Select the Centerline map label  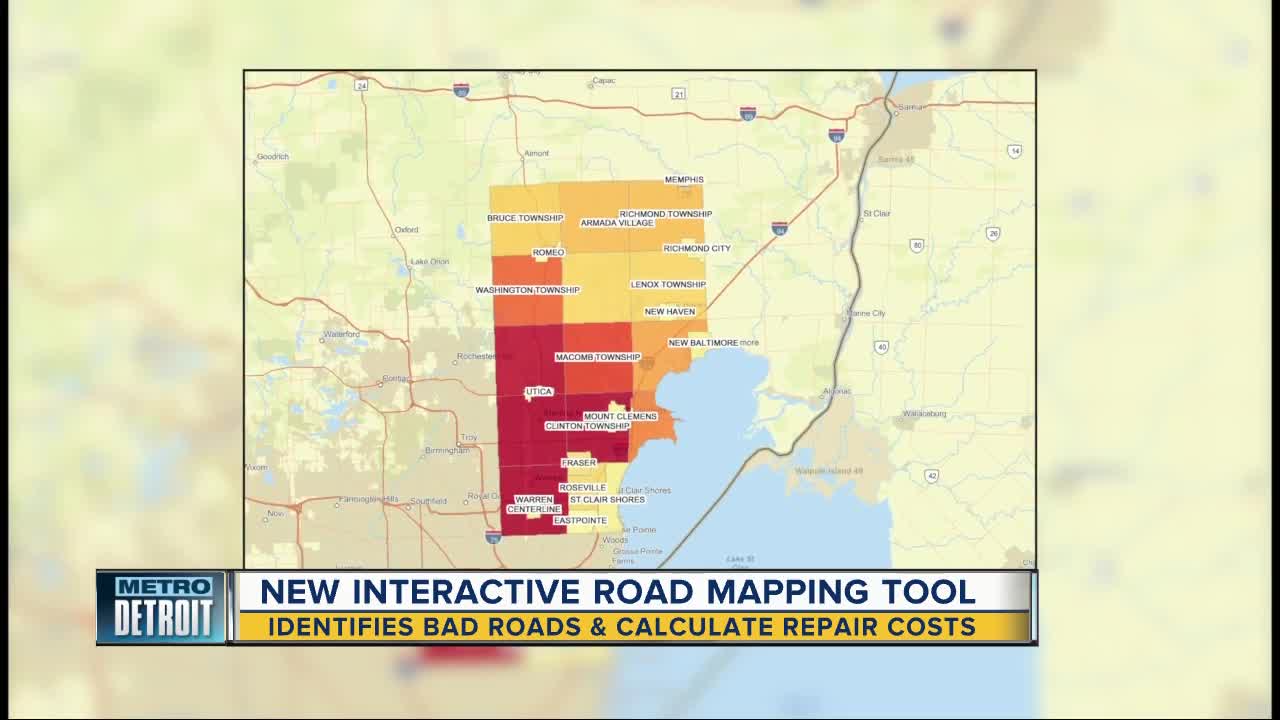[534, 510]
